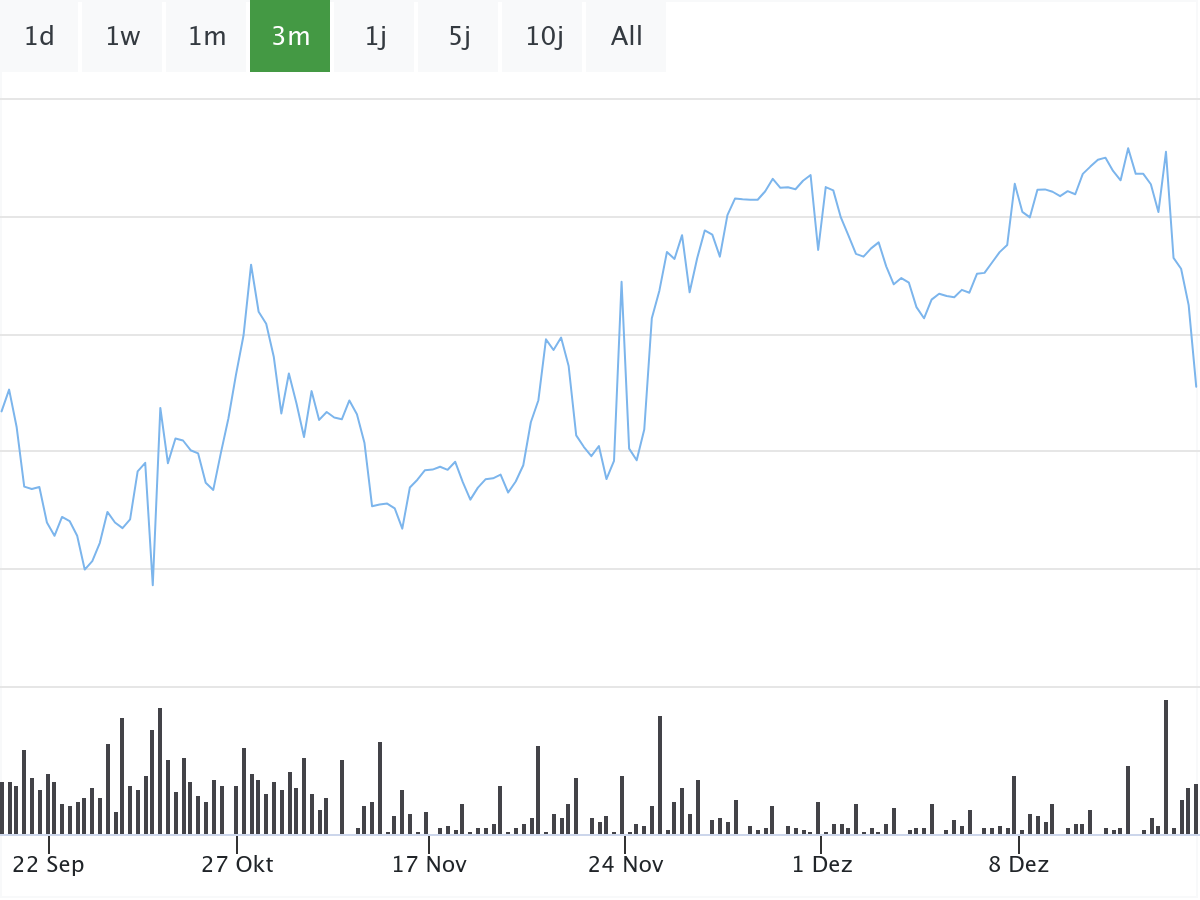Select the 5j time range
The width and height of the screenshot is (1200, 900).
pos(459,37)
